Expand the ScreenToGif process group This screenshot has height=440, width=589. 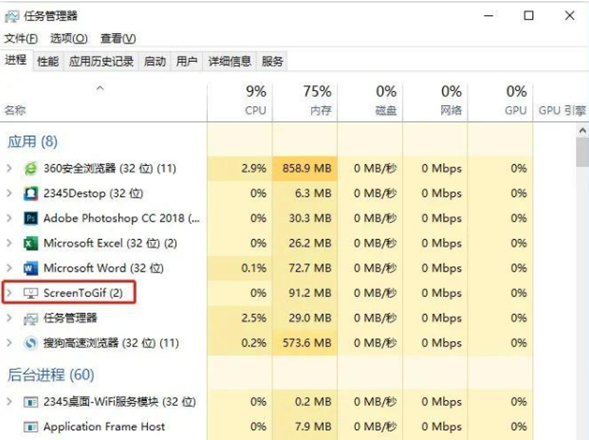coord(9,293)
